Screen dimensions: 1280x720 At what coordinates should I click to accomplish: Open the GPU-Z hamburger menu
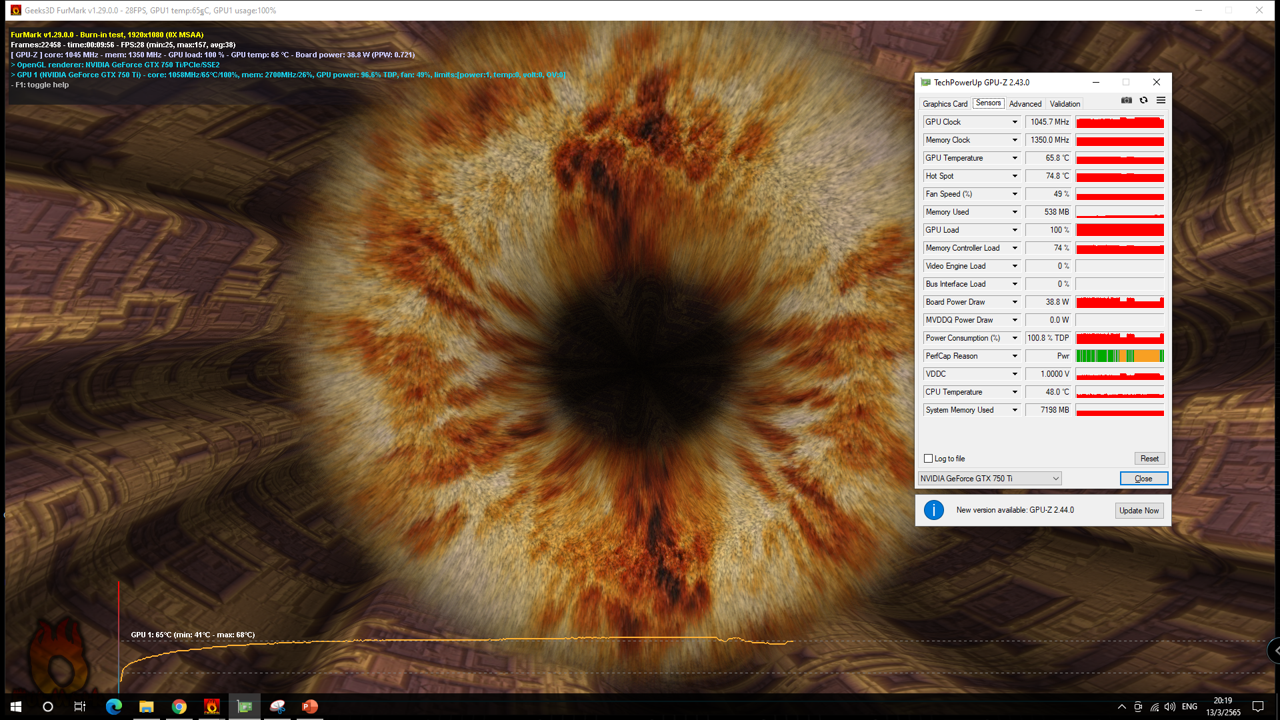pyautogui.click(x=1161, y=100)
